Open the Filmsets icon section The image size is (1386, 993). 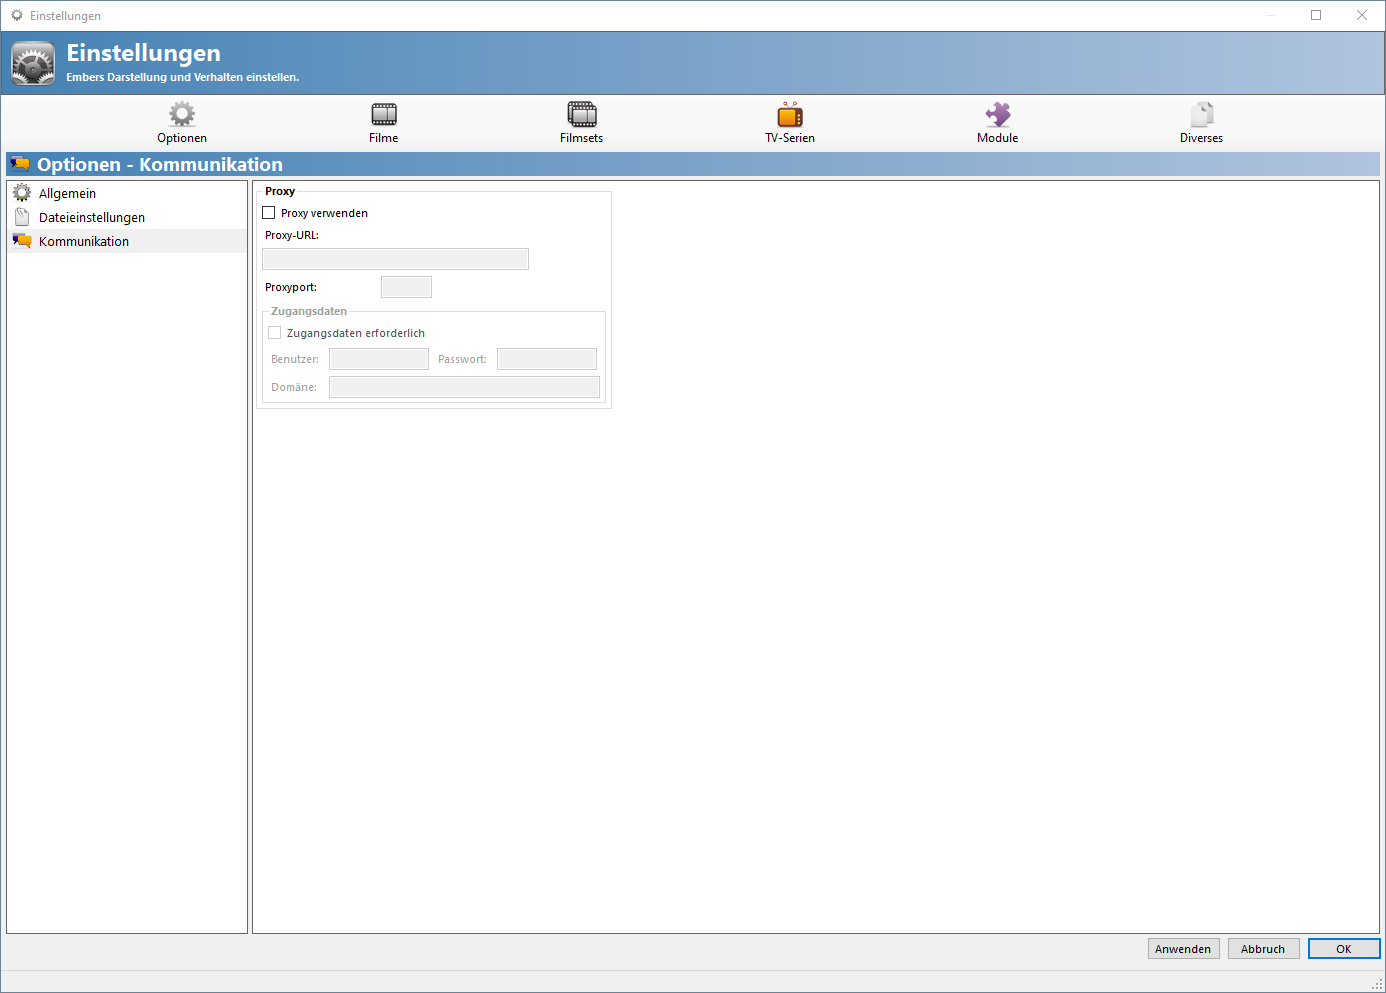pos(582,114)
